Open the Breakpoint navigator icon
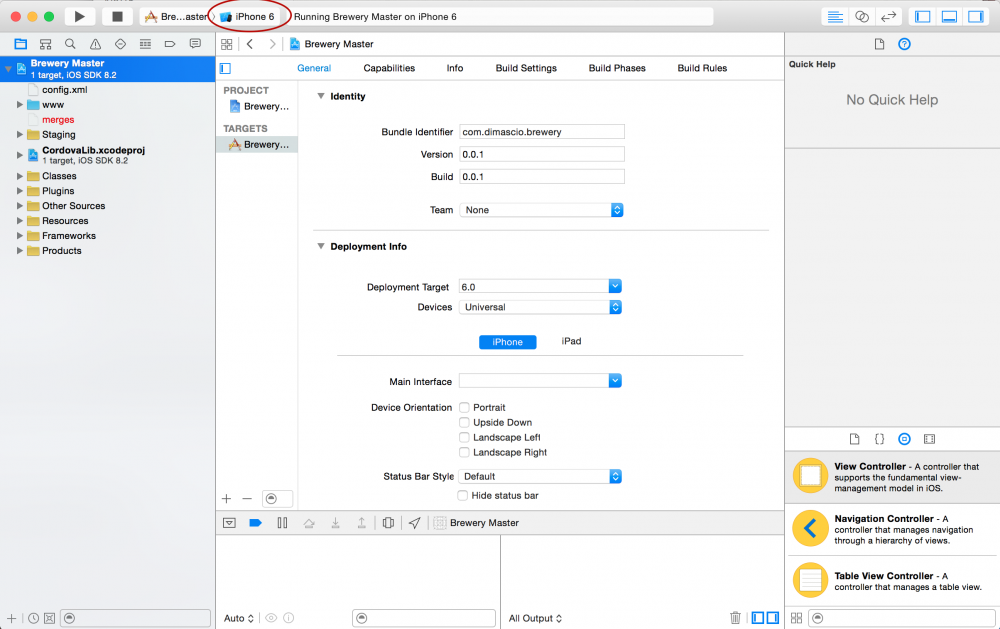 170,44
